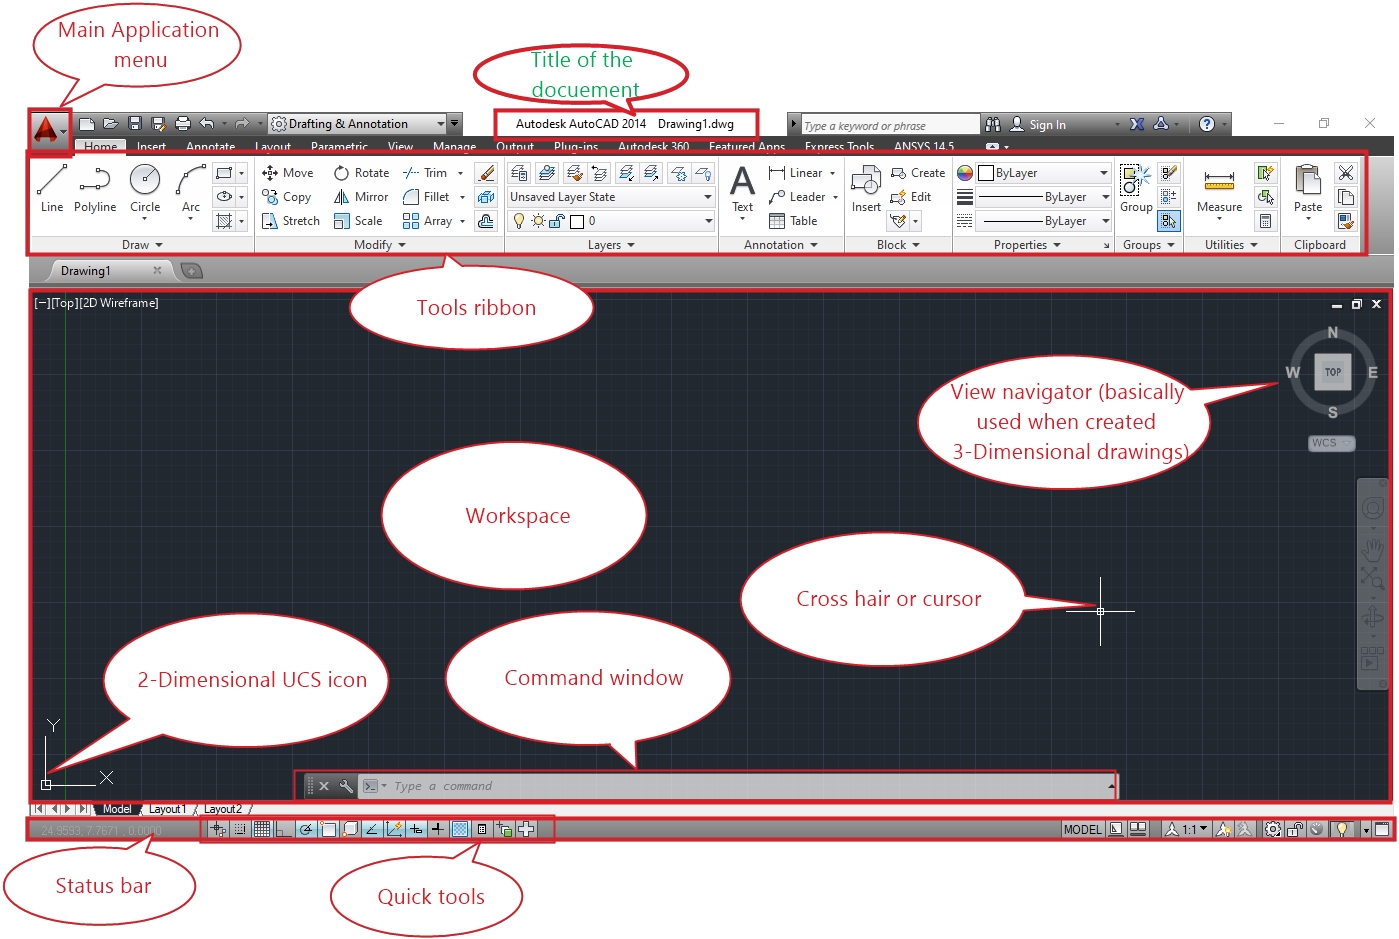Toggle Snap Mode in status bar

point(240,829)
